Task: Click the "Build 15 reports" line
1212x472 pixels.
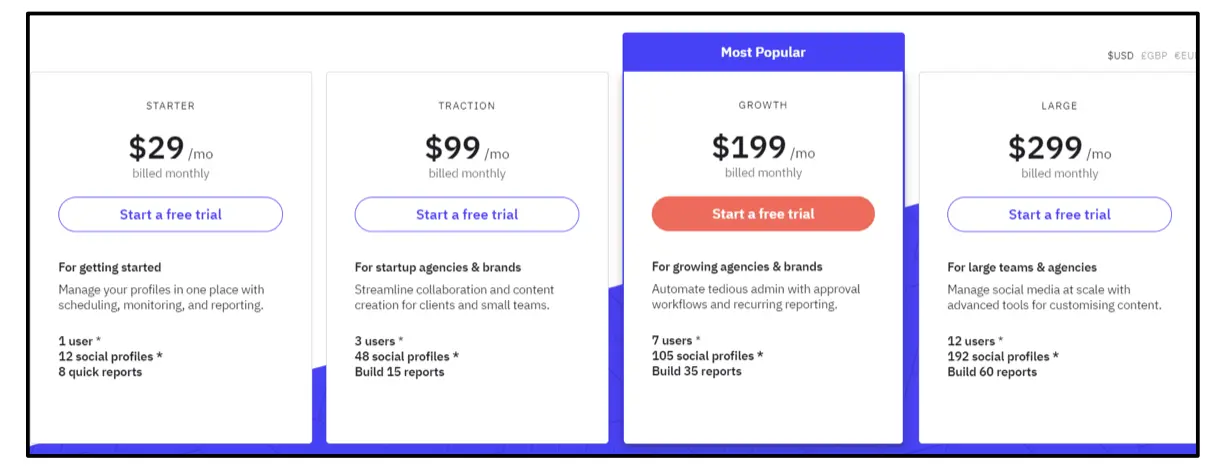Action: [x=400, y=372]
